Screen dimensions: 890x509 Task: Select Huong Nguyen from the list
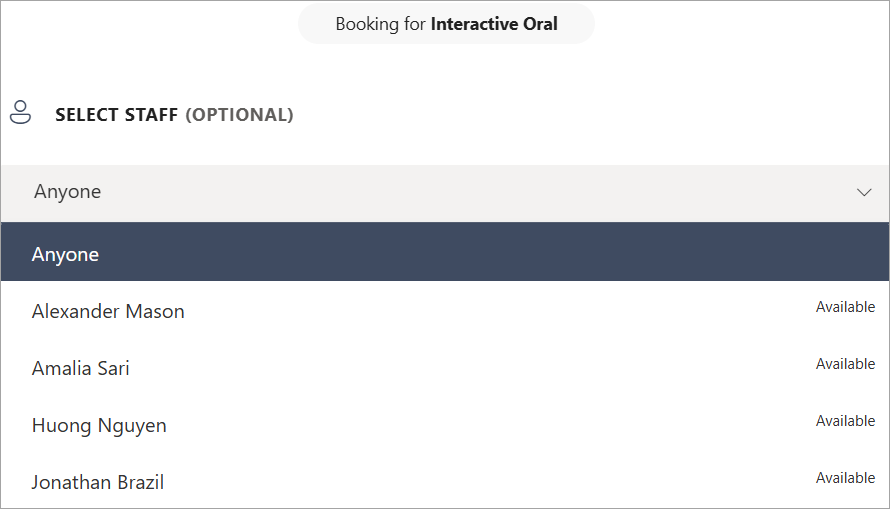pos(99,425)
